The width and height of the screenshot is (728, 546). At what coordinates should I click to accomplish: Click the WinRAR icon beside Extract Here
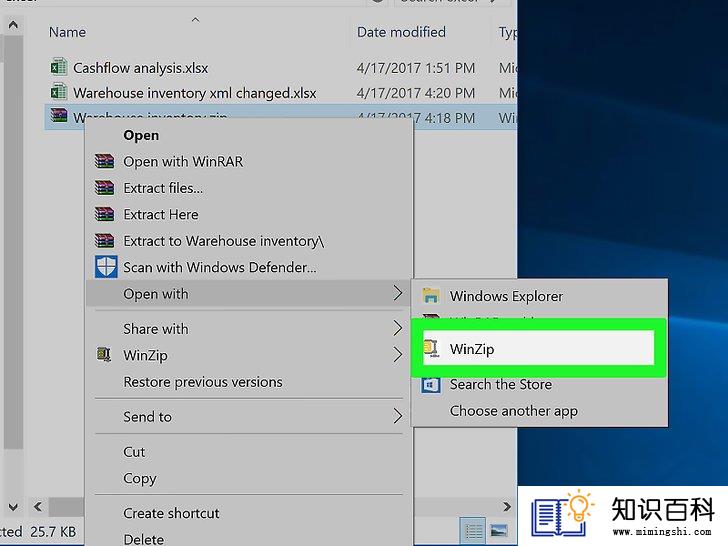click(x=104, y=214)
